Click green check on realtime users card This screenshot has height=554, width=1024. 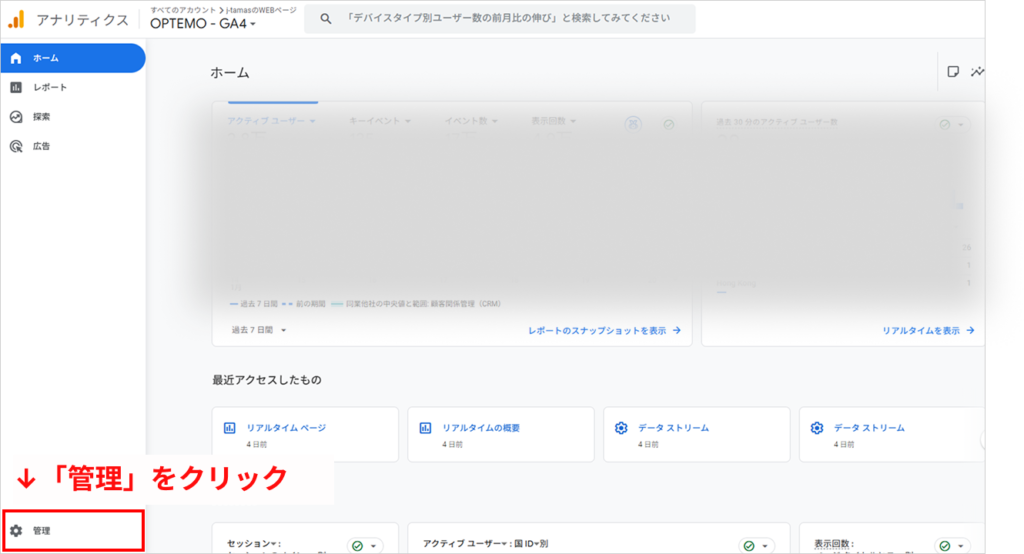tap(944, 124)
